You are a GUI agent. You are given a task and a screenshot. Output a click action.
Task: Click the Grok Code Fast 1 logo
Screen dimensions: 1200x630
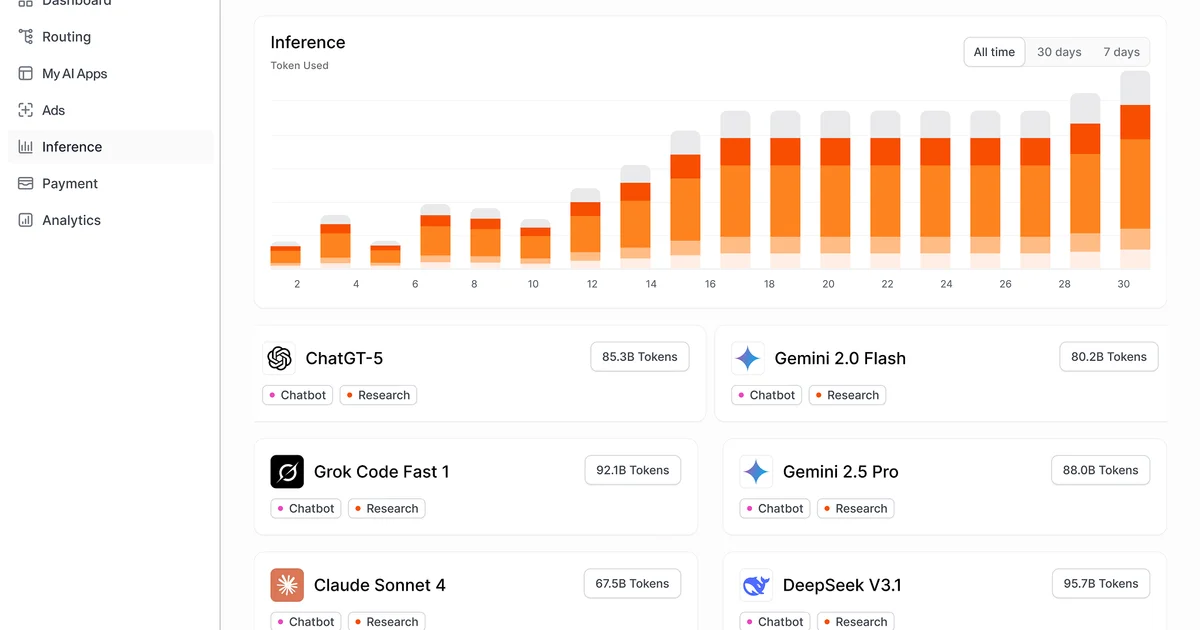click(x=287, y=472)
